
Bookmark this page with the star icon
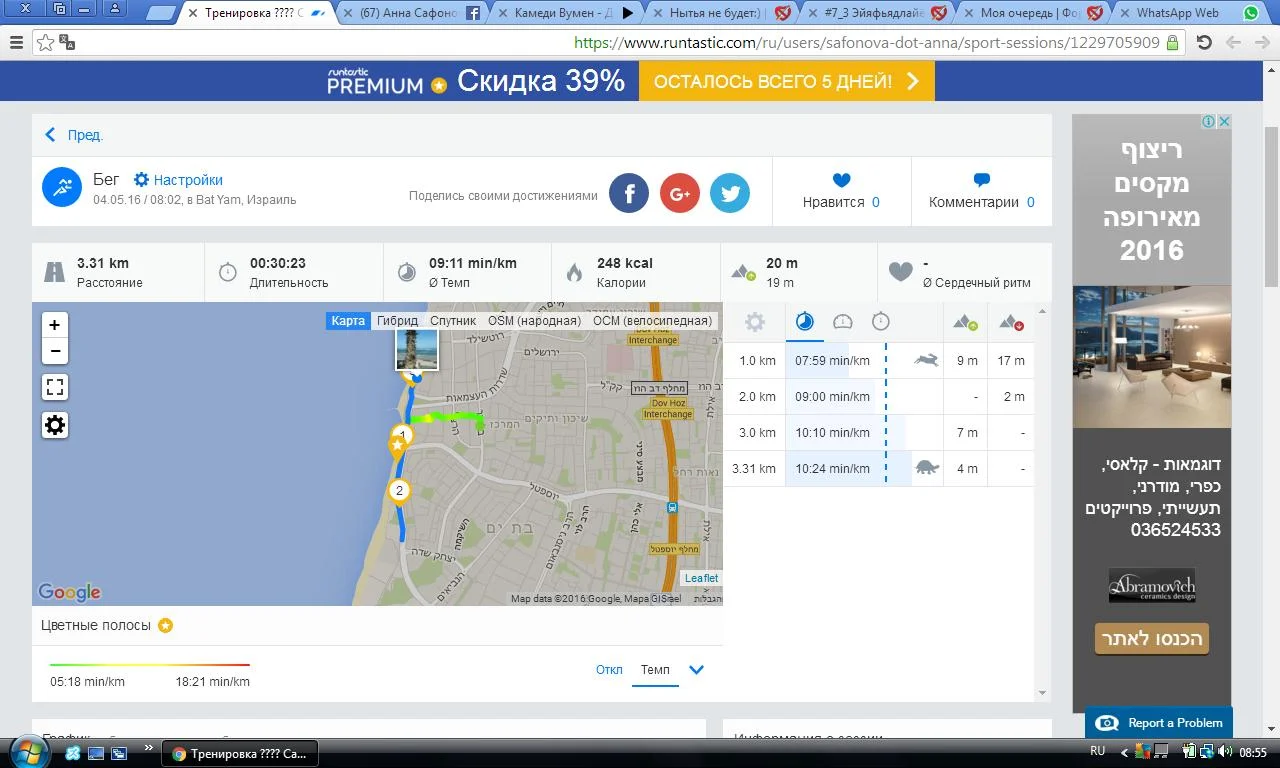pos(45,43)
